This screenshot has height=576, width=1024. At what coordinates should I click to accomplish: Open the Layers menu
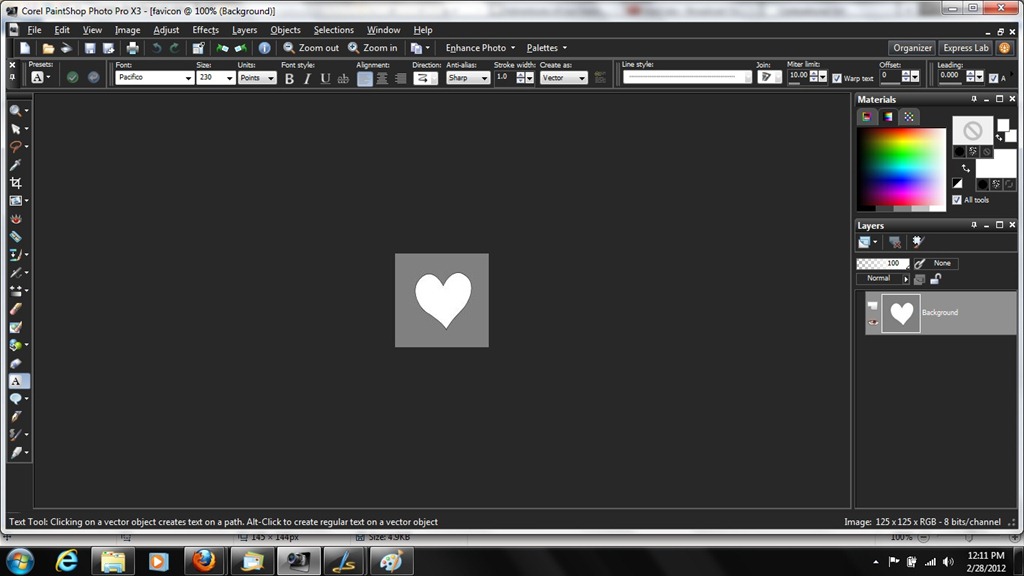click(x=244, y=30)
